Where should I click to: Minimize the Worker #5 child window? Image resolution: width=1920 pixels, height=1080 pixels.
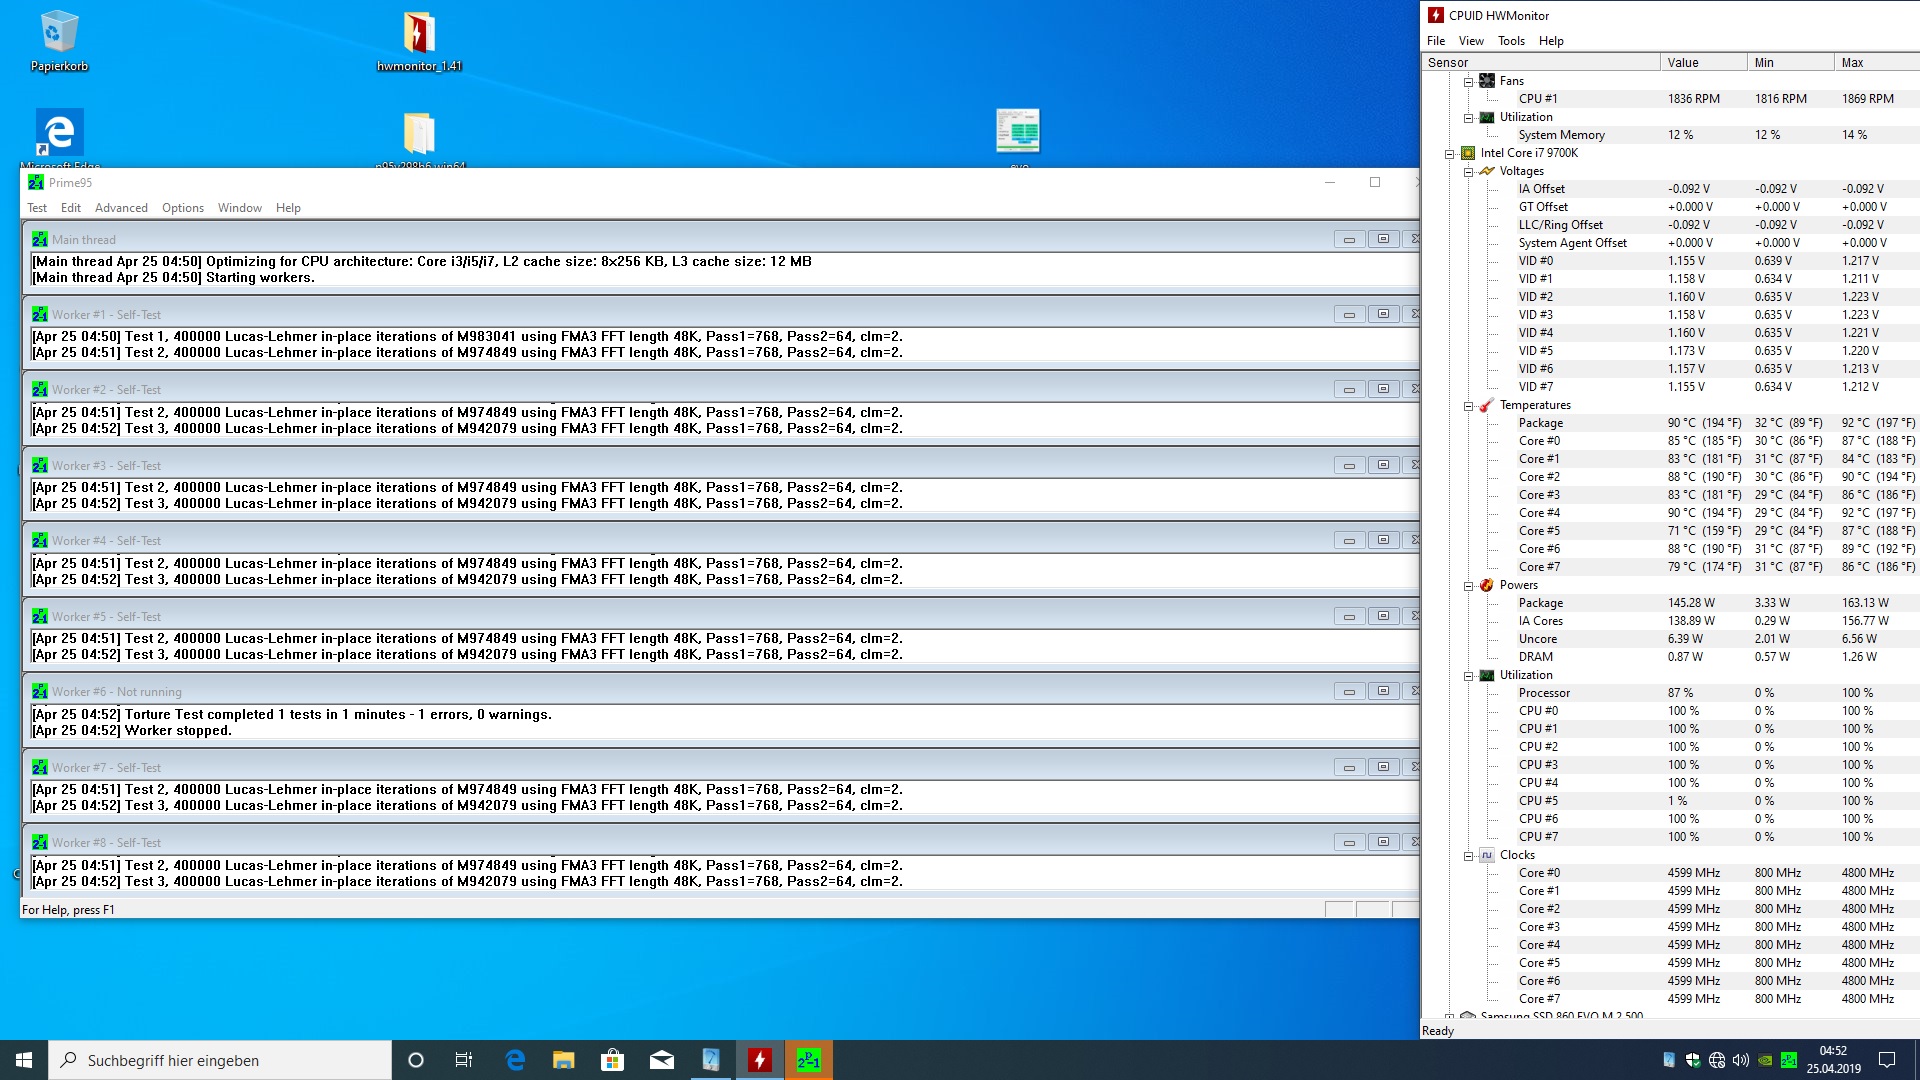[x=1349, y=616]
